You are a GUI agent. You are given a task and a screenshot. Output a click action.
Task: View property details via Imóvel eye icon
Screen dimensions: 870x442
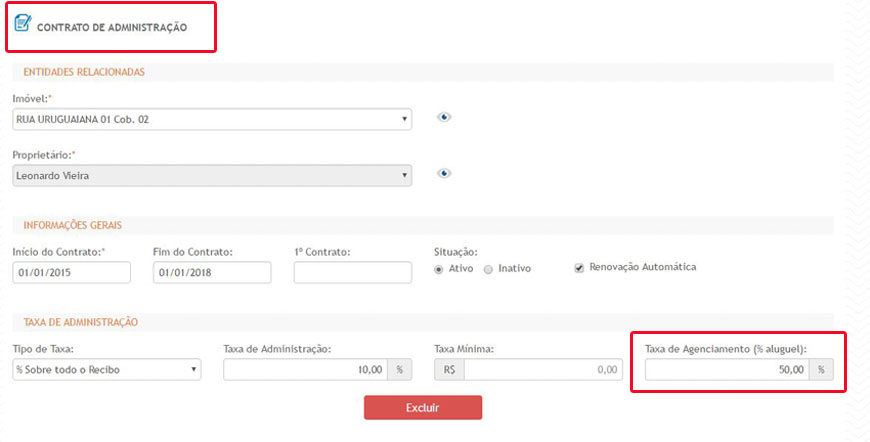pyautogui.click(x=444, y=117)
